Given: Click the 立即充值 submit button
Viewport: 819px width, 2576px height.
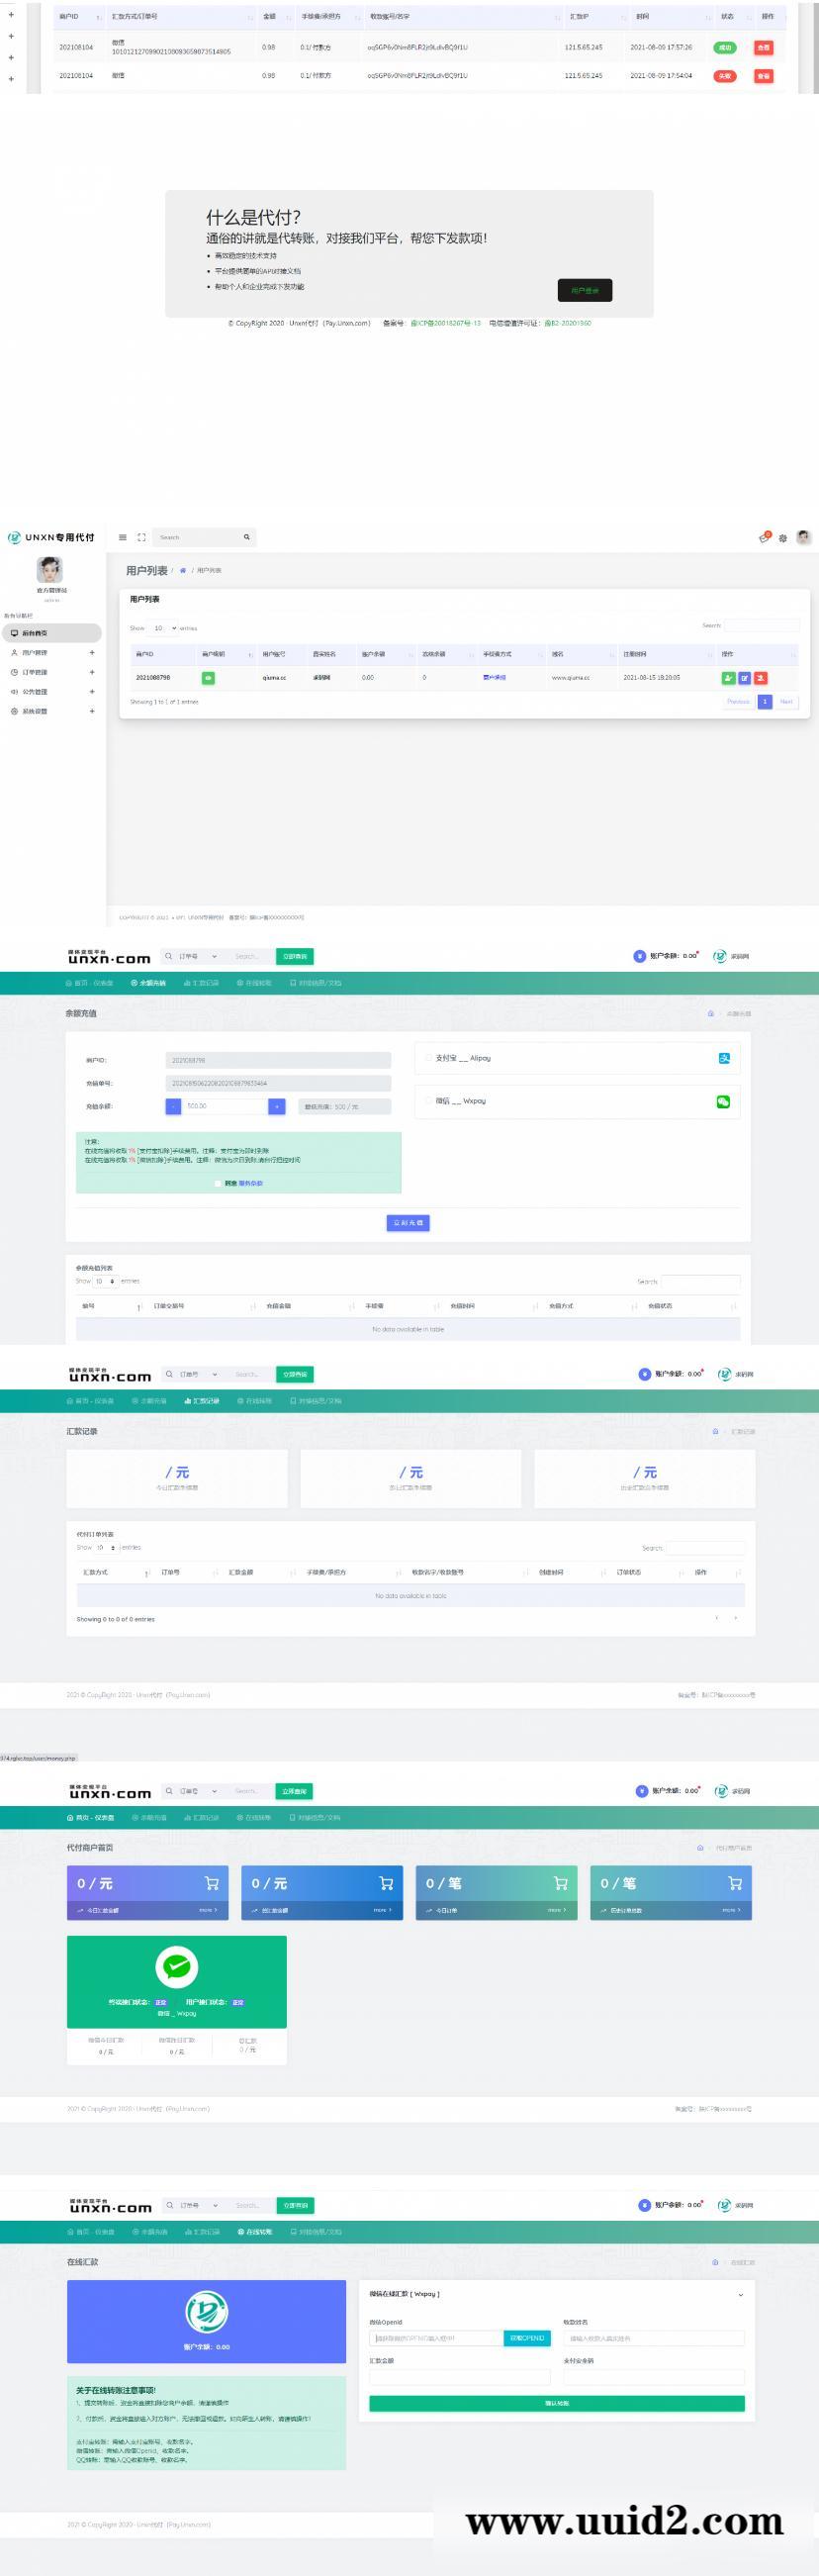Looking at the screenshot, I should pos(408,1222).
